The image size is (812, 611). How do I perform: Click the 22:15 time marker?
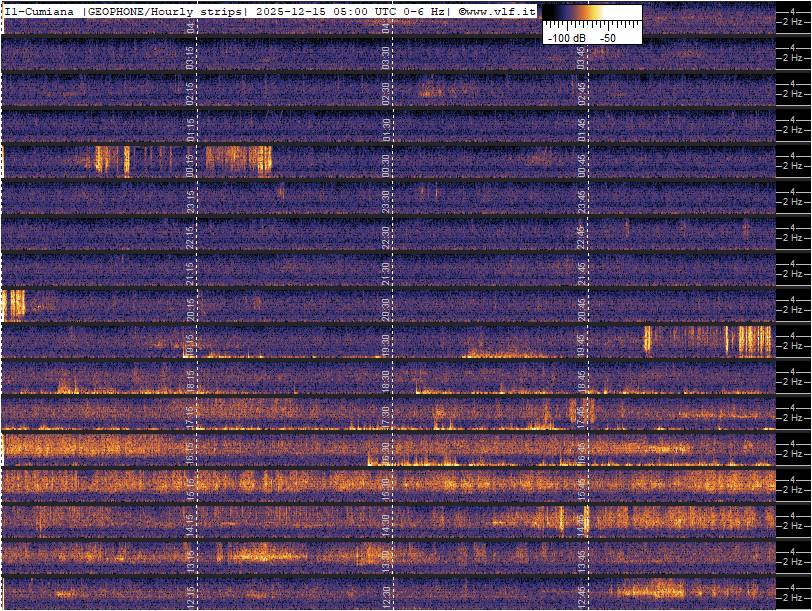pyautogui.click(x=190, y=238)
